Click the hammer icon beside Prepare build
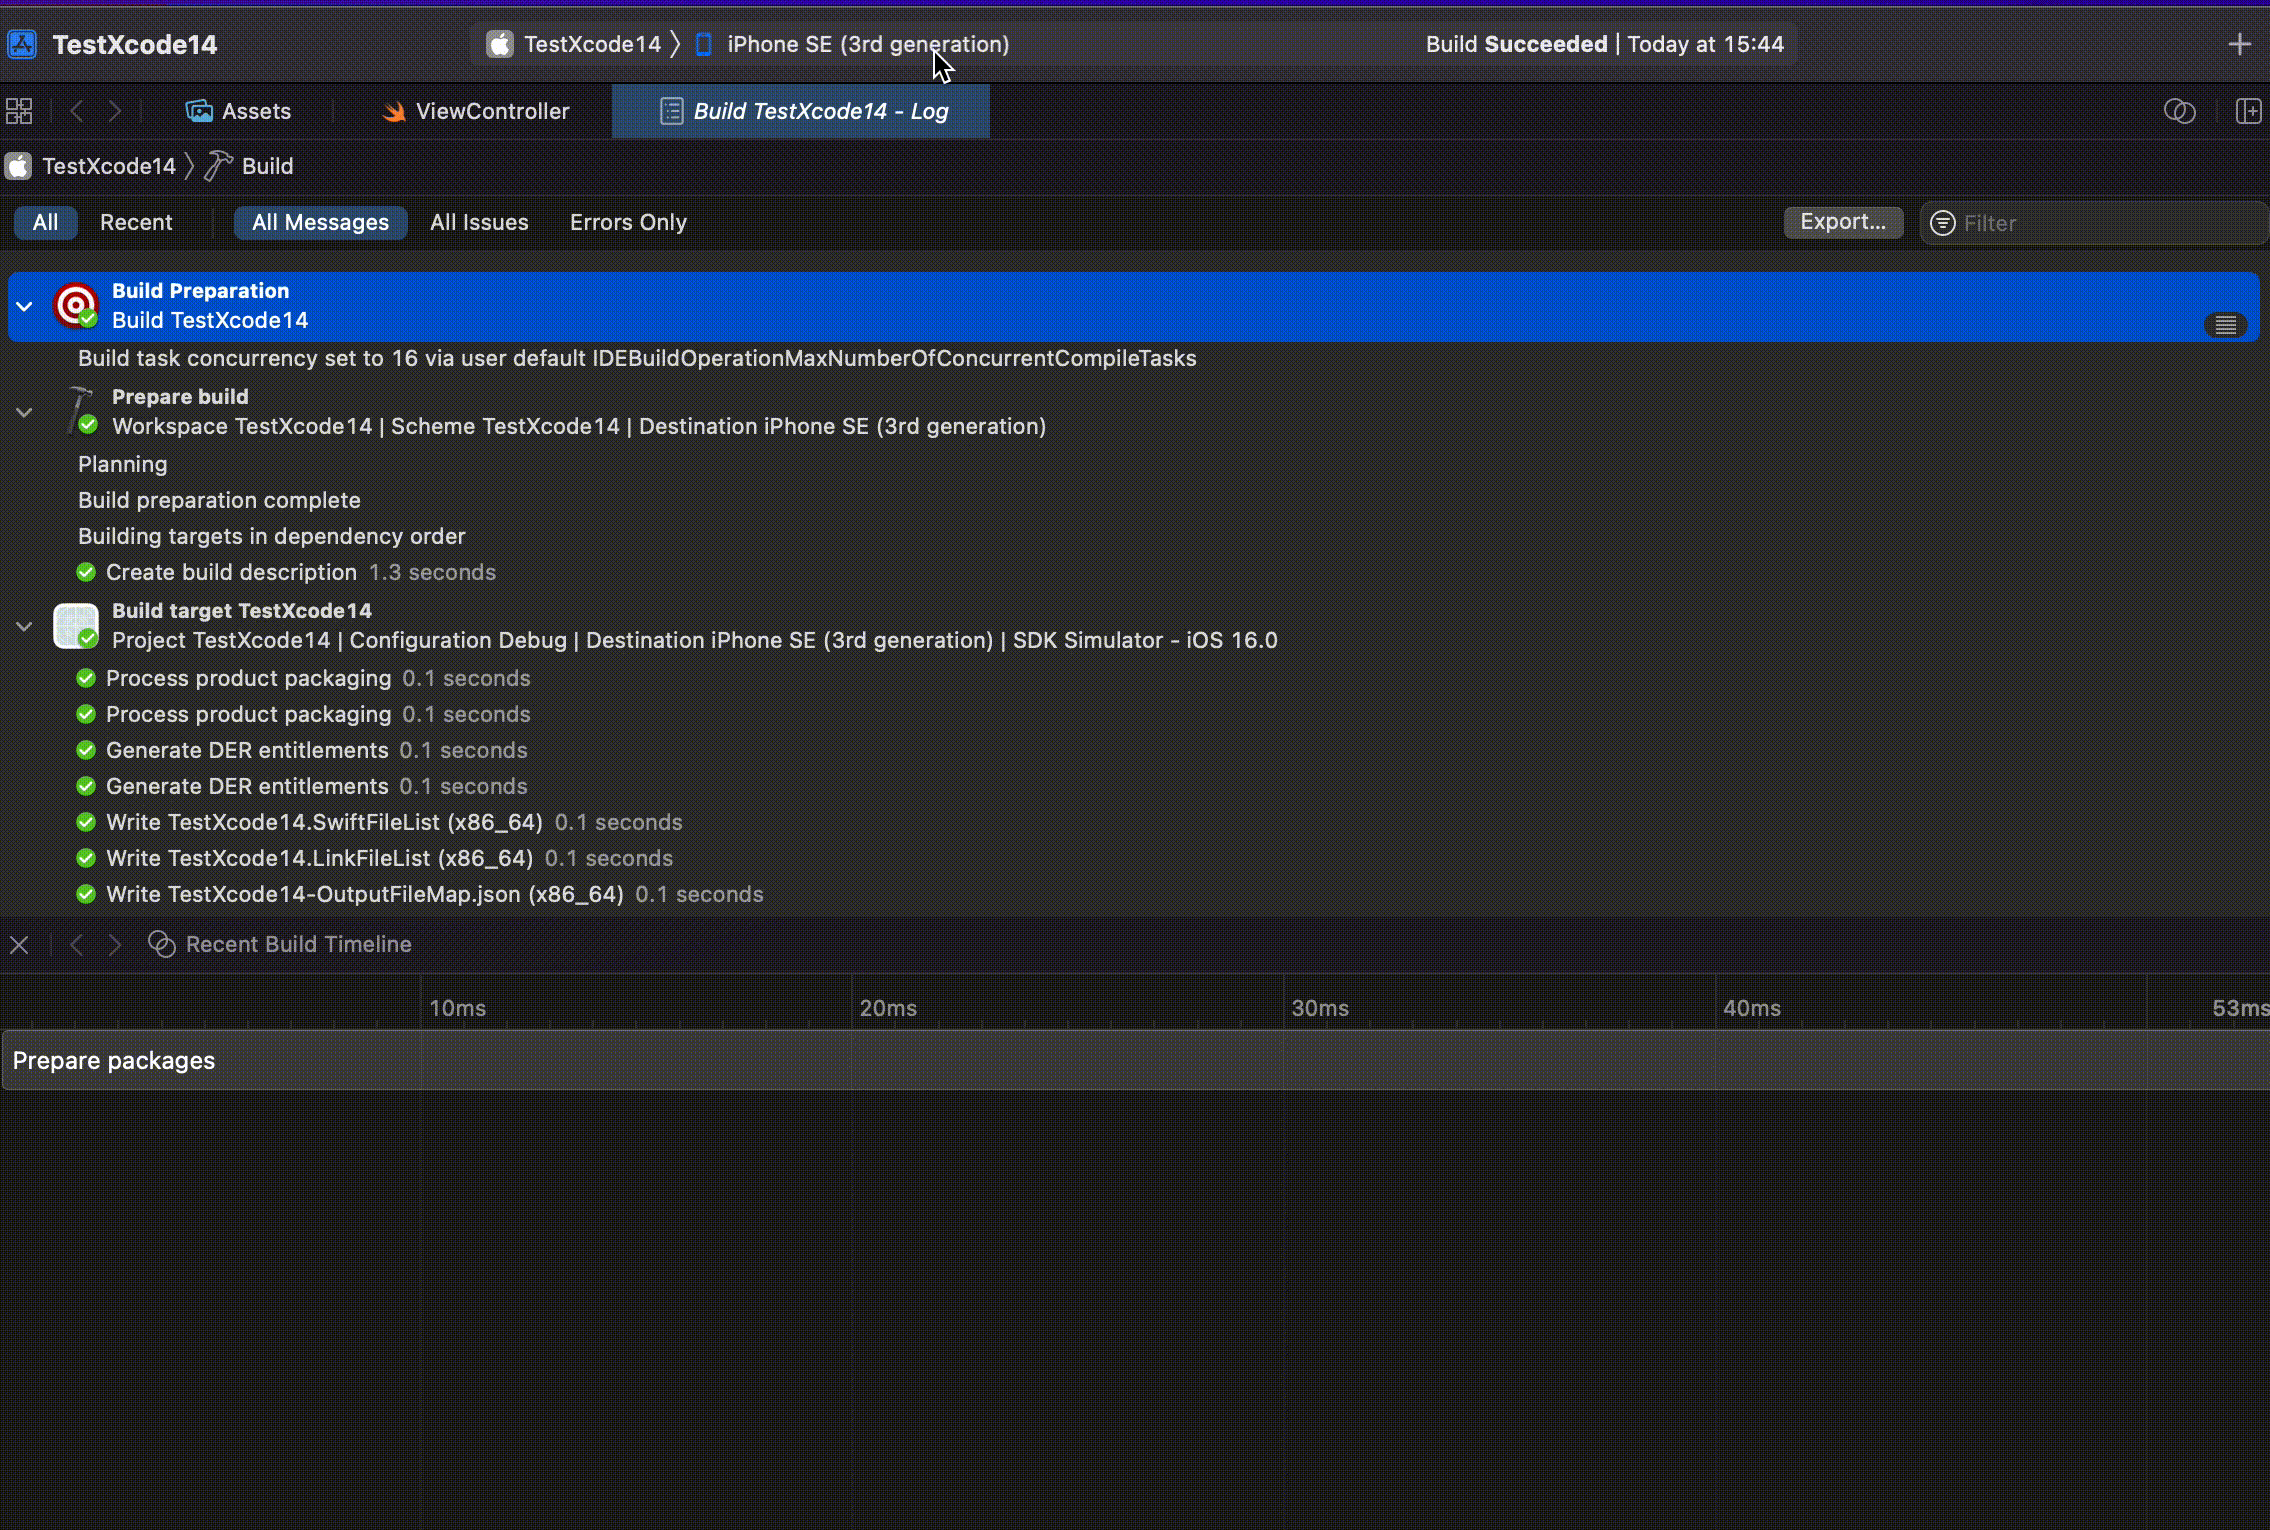The width and height of the screenshot is (2270, 1530). 80,410
